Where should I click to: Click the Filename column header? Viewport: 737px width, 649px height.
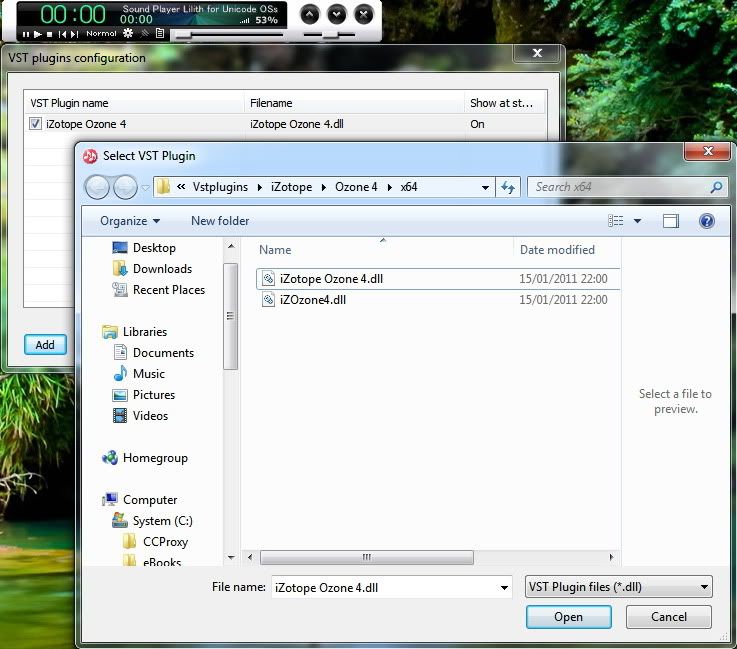click(354, 103)
